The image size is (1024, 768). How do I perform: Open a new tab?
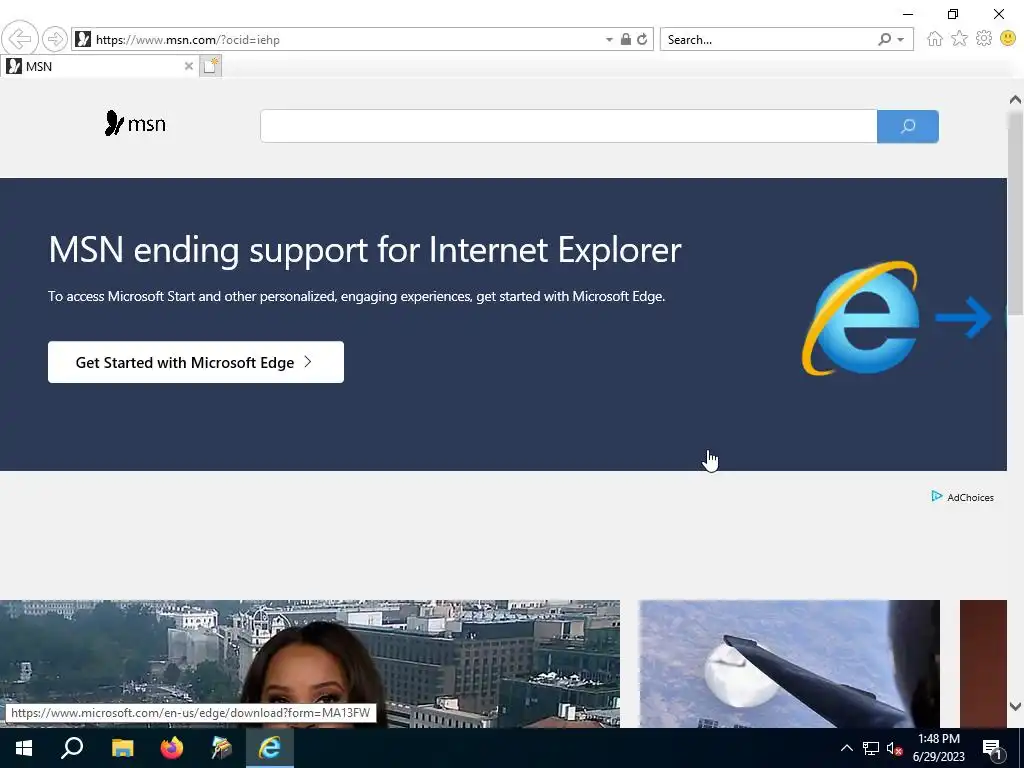(210, 66)
